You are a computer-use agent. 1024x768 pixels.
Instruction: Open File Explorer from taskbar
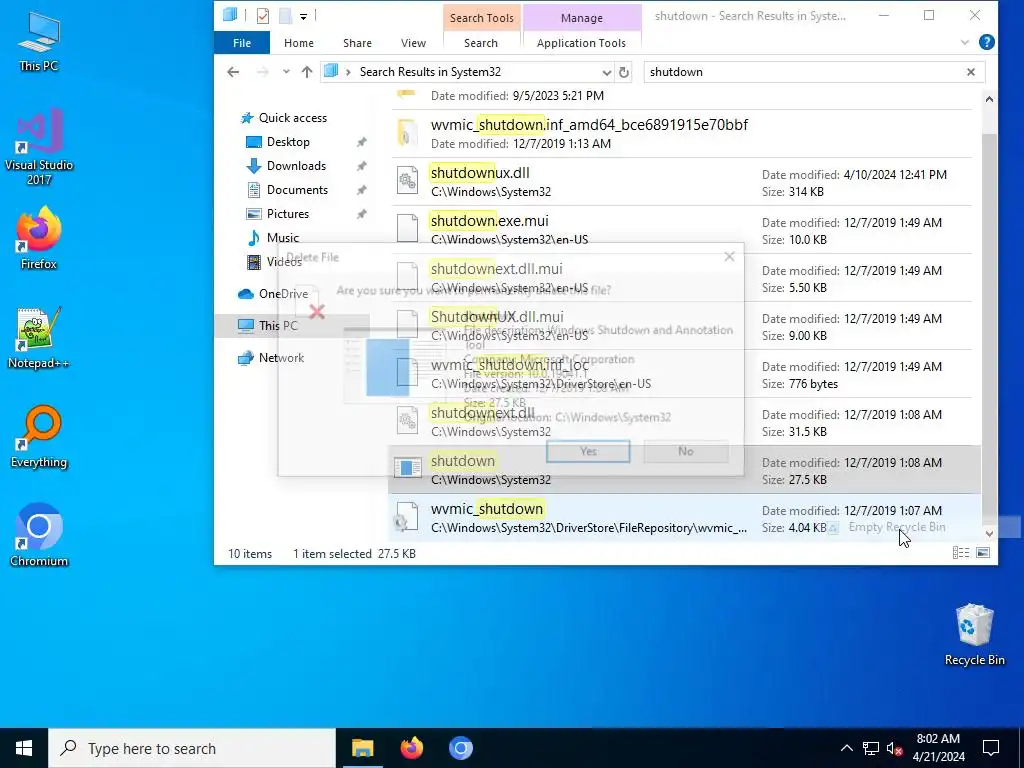362,748
